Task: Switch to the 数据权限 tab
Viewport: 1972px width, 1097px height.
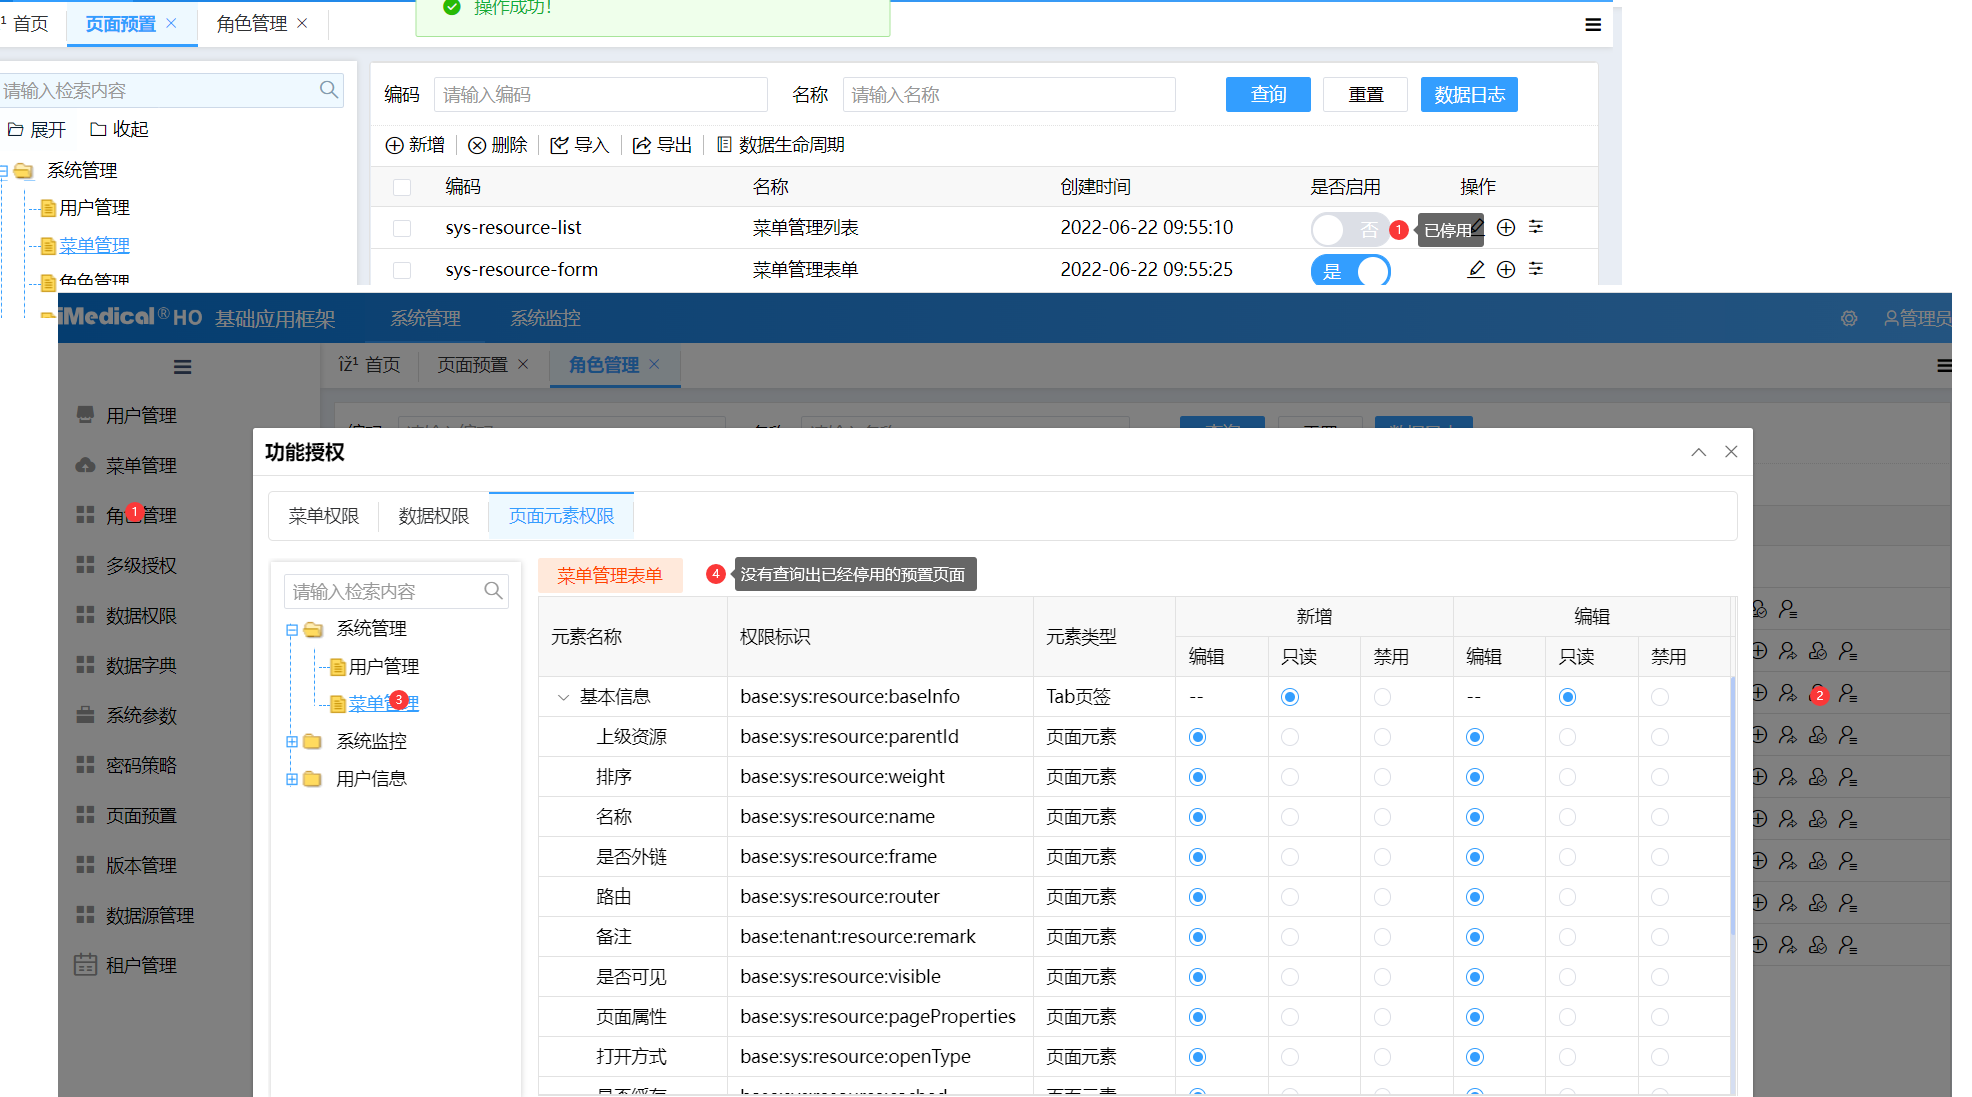Action: tap(433, 516)
